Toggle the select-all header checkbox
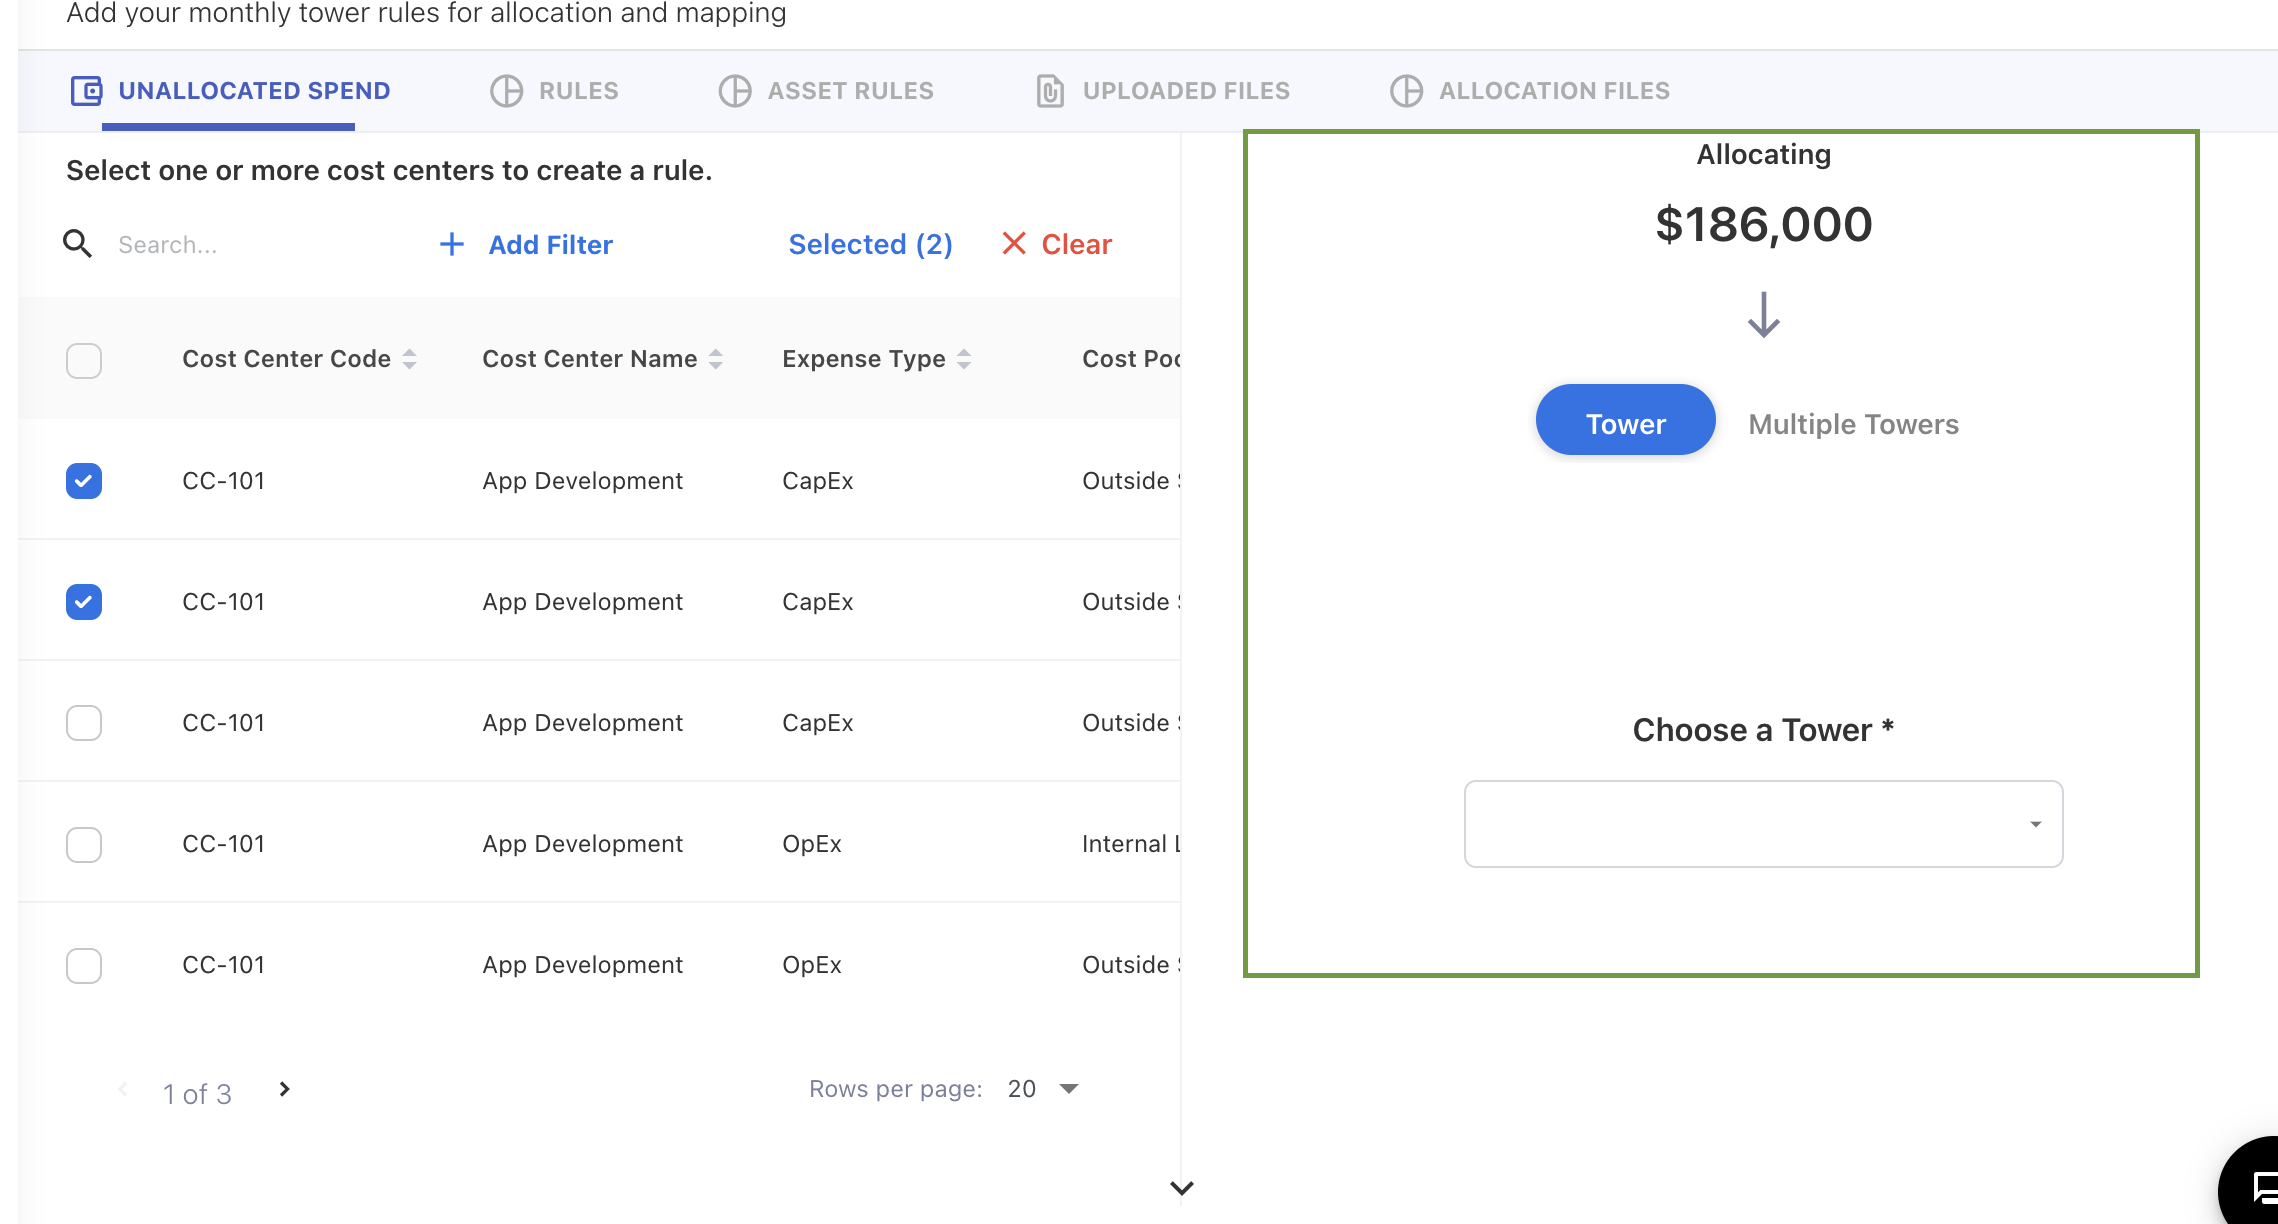 tap(84, 360)
